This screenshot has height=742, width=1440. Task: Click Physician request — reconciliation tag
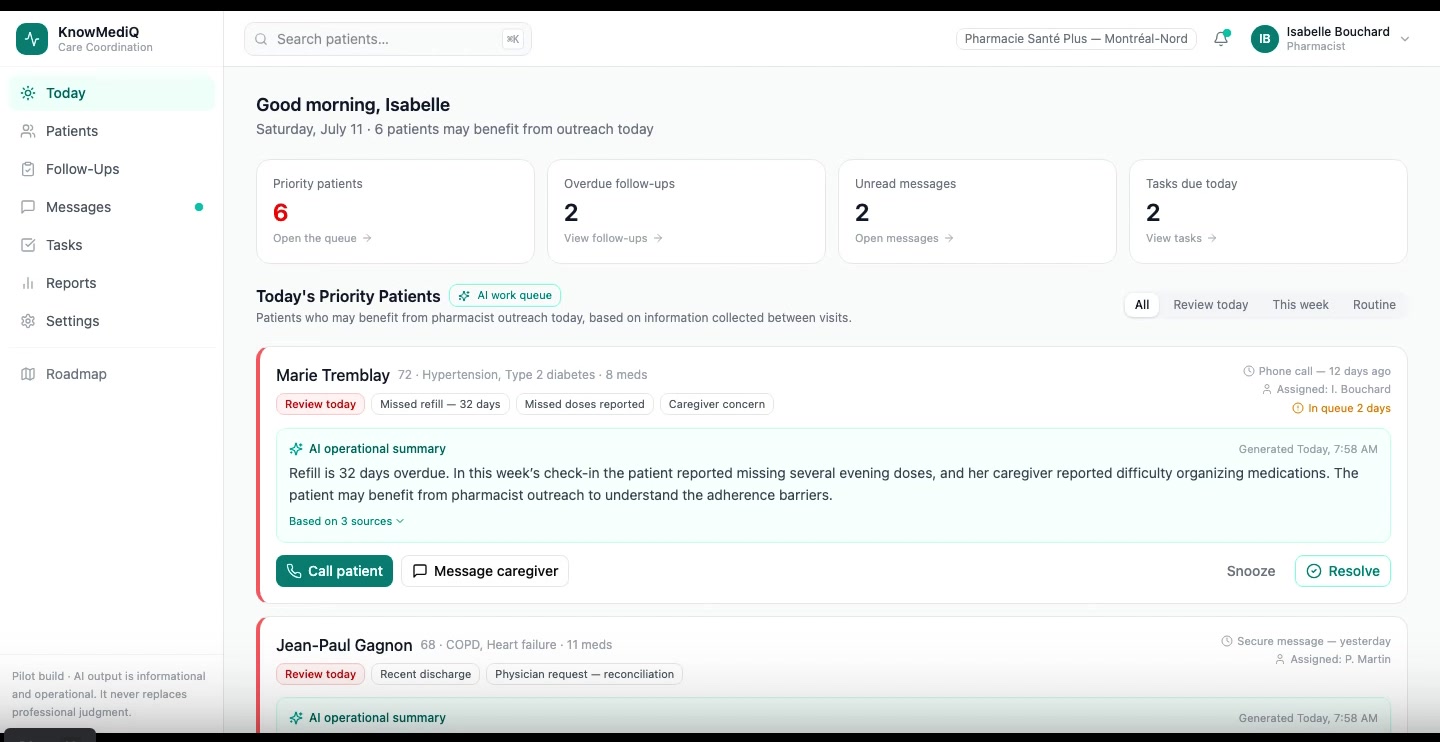(x=585, y=674)
